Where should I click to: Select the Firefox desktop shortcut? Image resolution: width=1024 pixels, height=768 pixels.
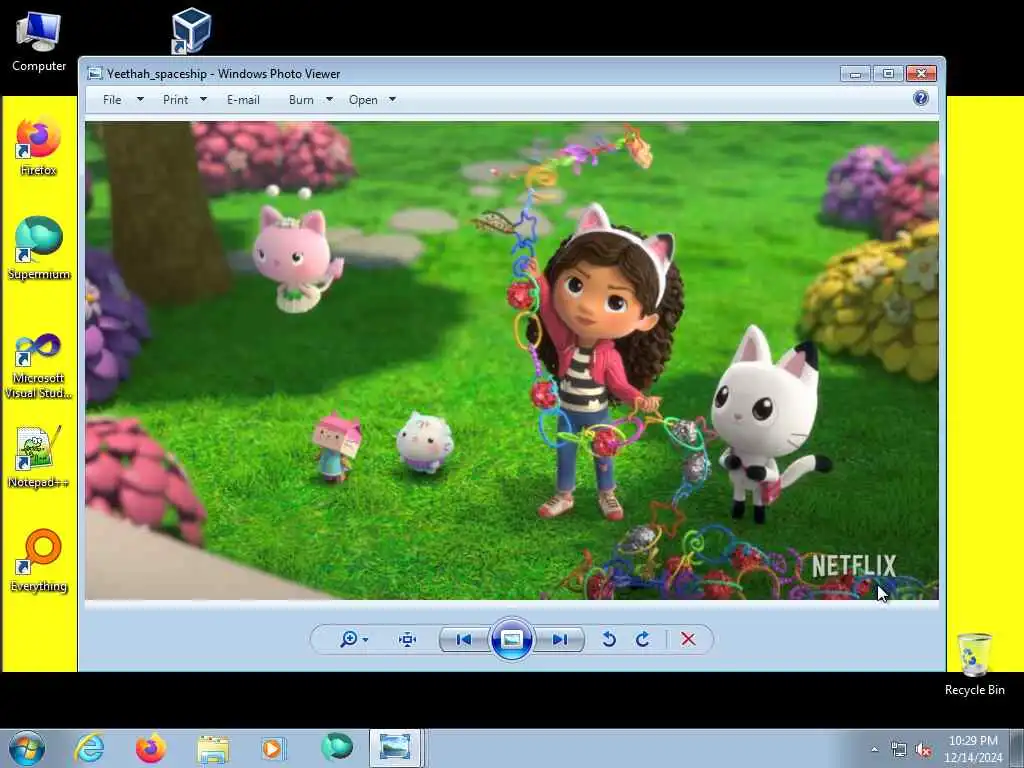pyautogui.click(x=39, y=147)
